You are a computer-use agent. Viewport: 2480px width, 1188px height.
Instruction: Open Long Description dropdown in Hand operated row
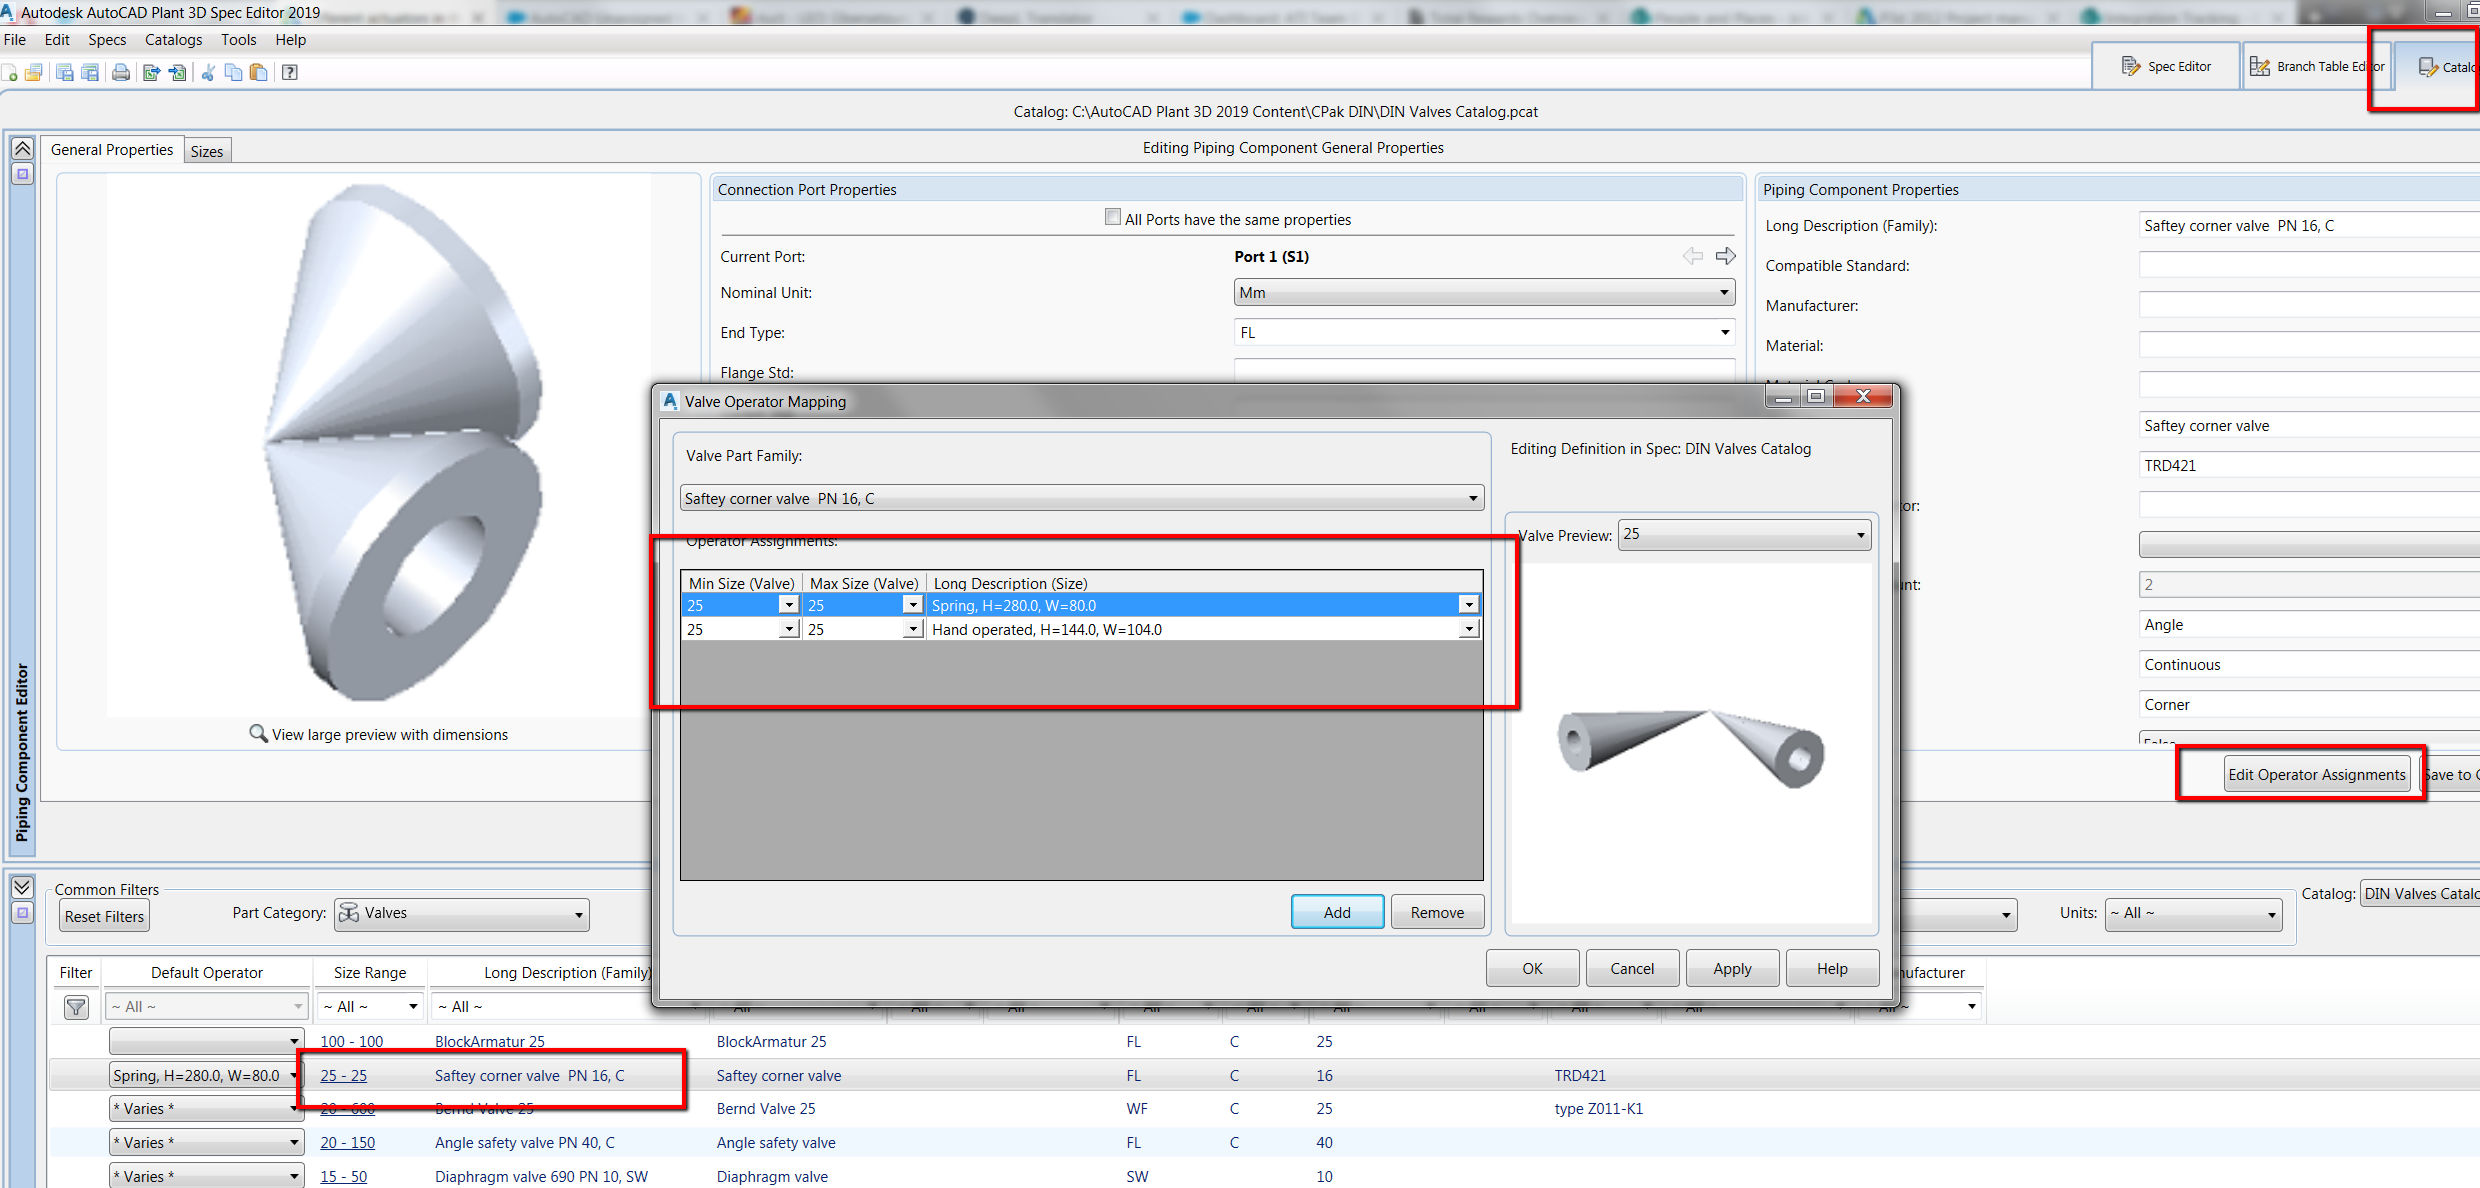tap(1469, 629)
